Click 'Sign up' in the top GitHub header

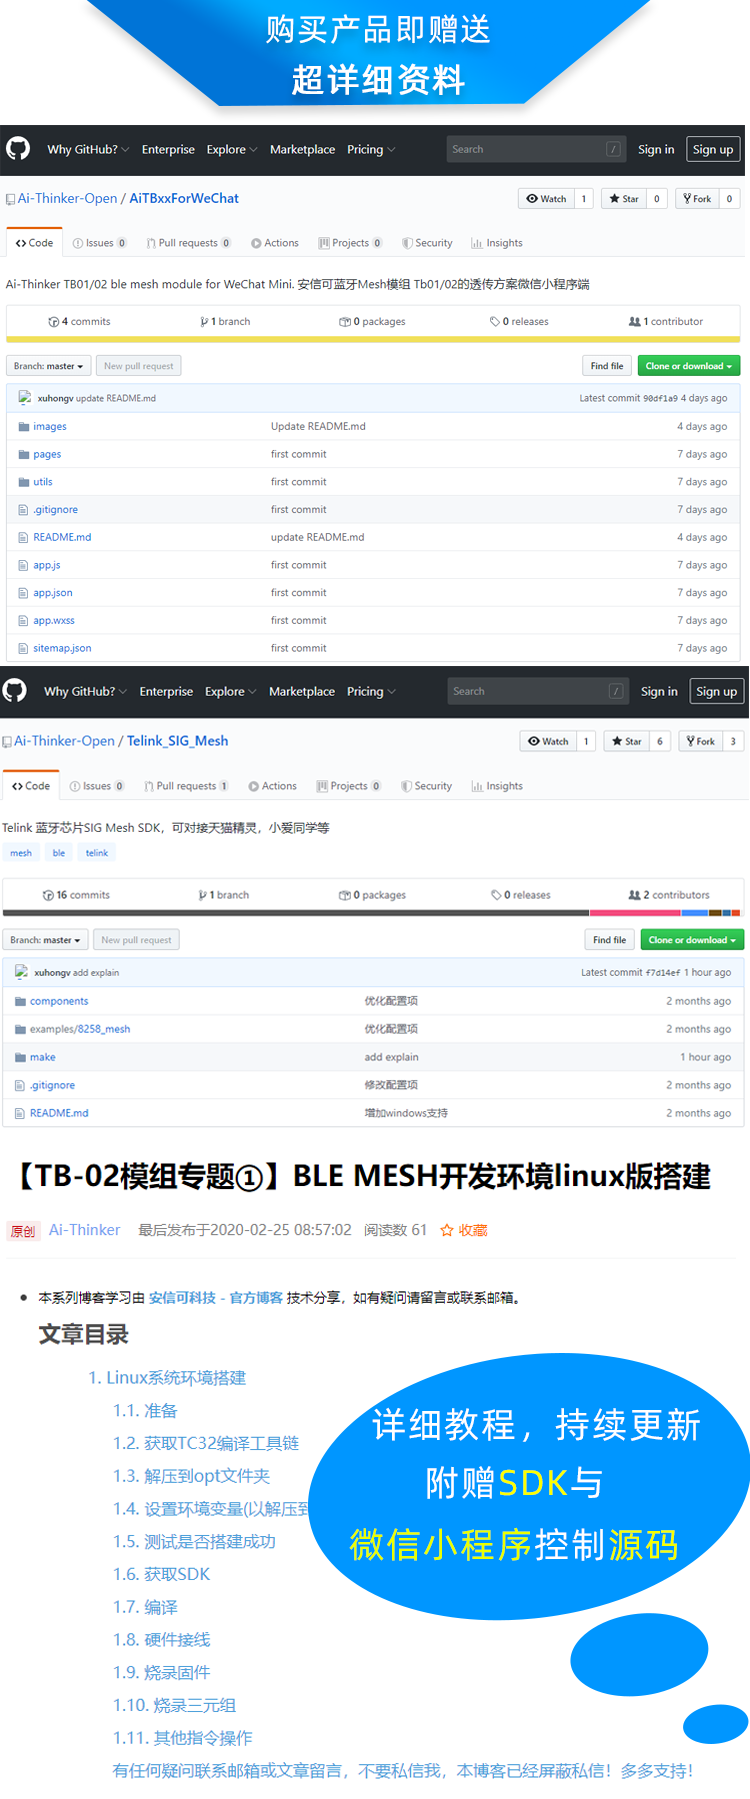point(713,149)
